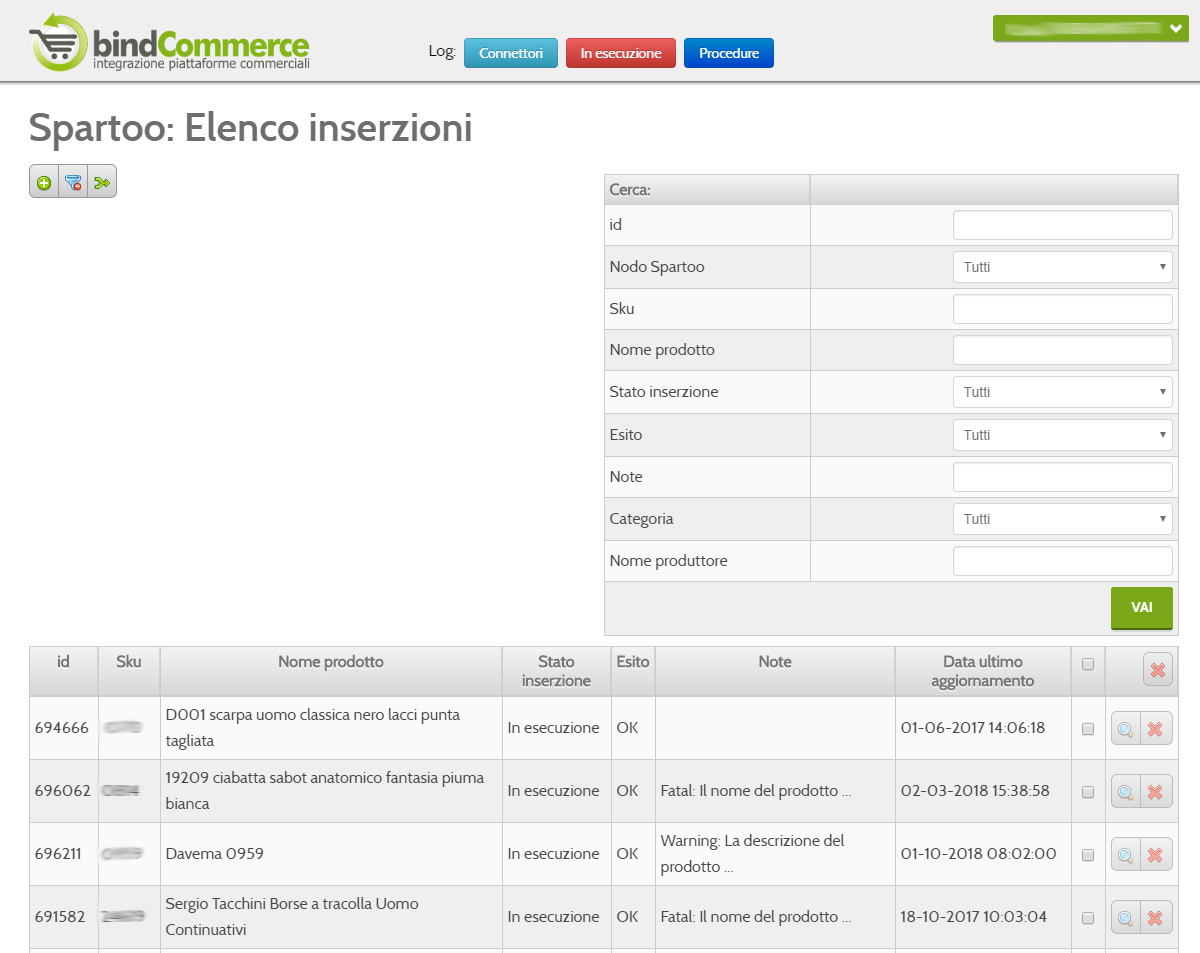This screenshot has height=953, width=1200.
Task: Click product name '19209 ciabatta sabot anatomico'
Action: (324, 791)
